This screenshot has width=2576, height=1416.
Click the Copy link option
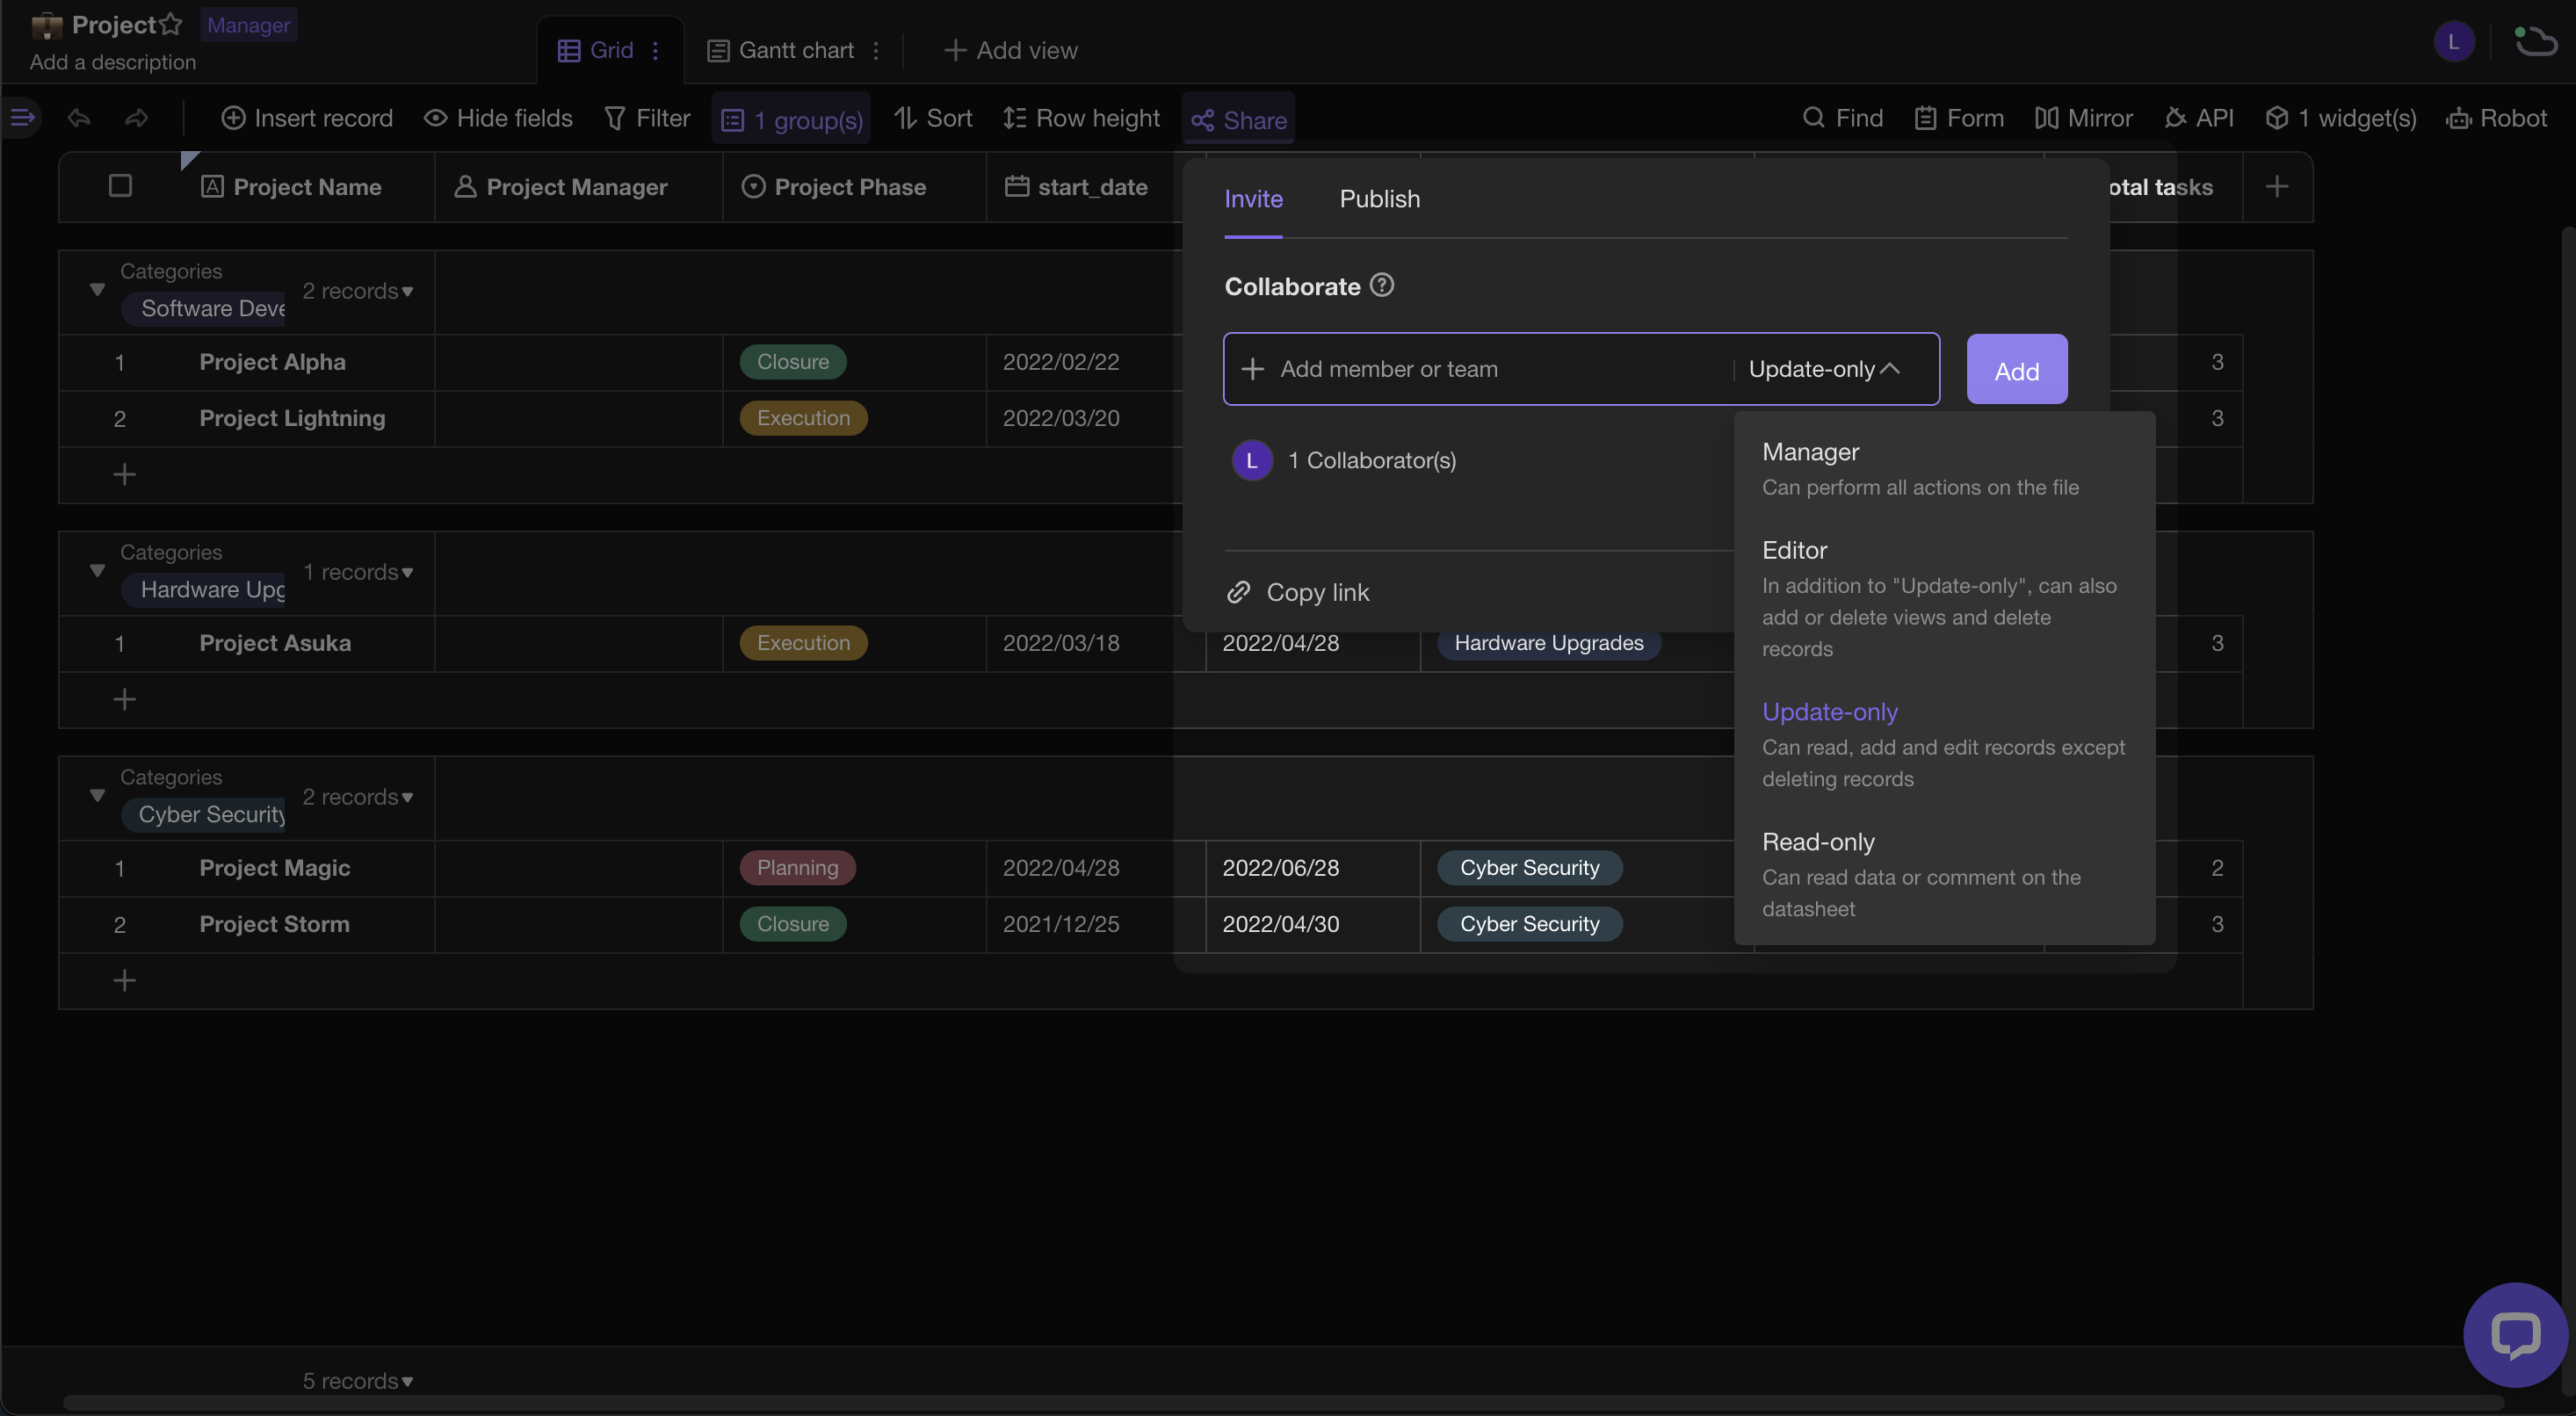pyautogui.click(x=1298, y=592)
